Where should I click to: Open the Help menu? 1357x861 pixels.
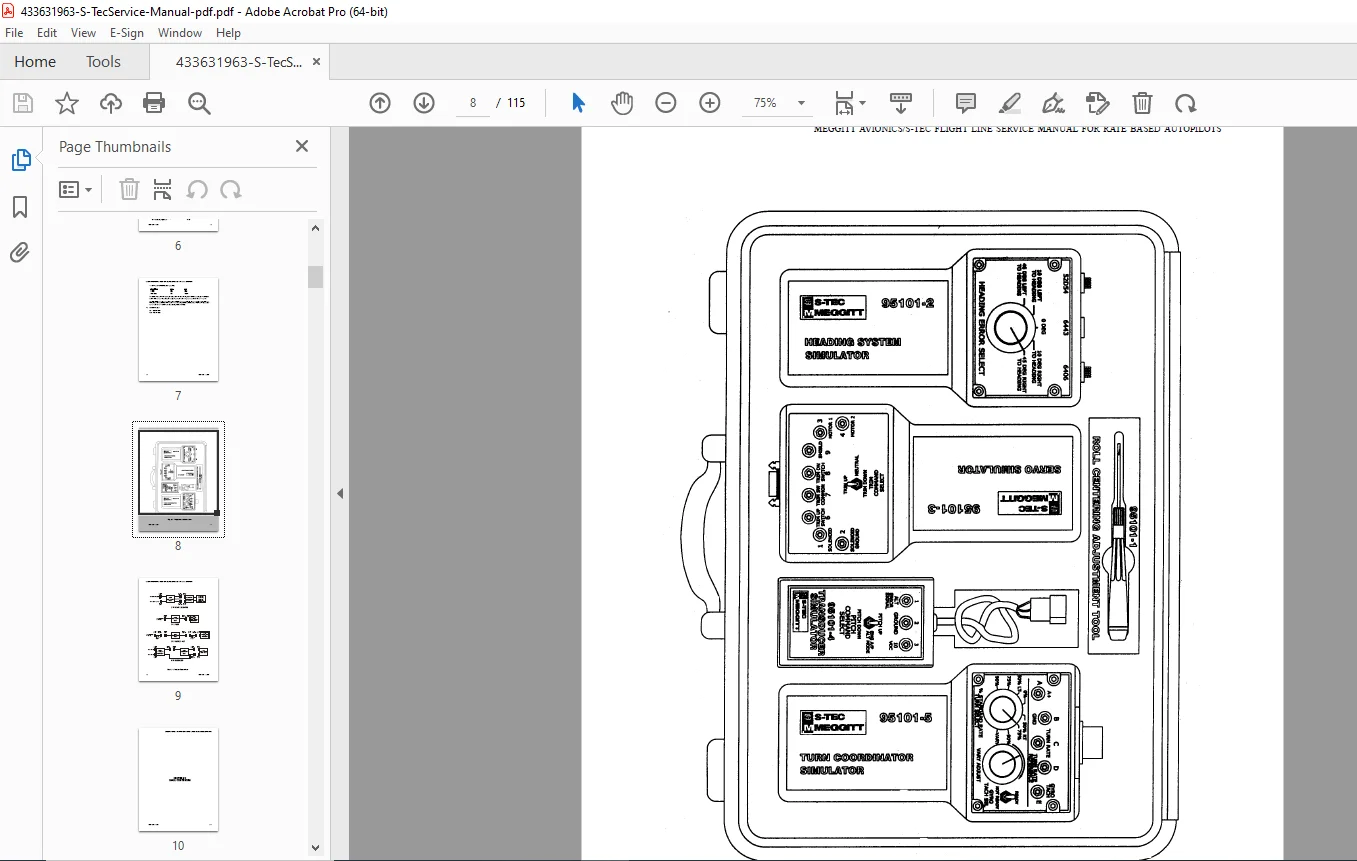[x=229, y=33]
